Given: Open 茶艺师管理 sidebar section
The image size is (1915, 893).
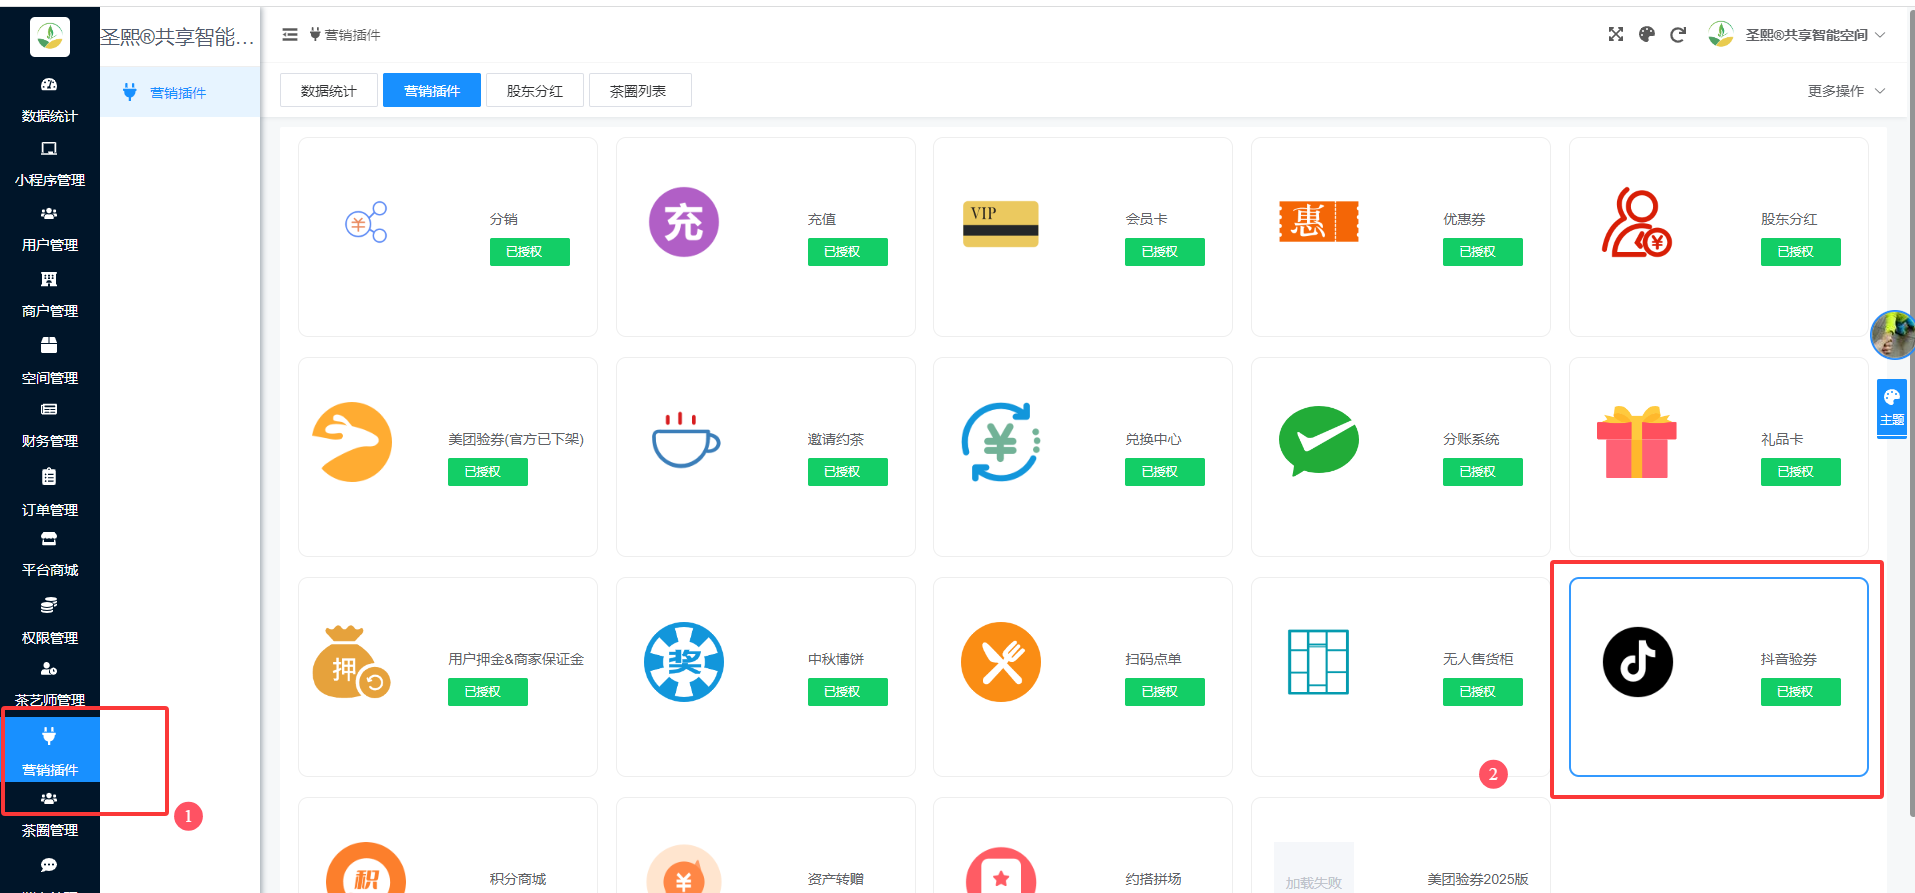Looking at the screenshot, I should tap(49, 685).
